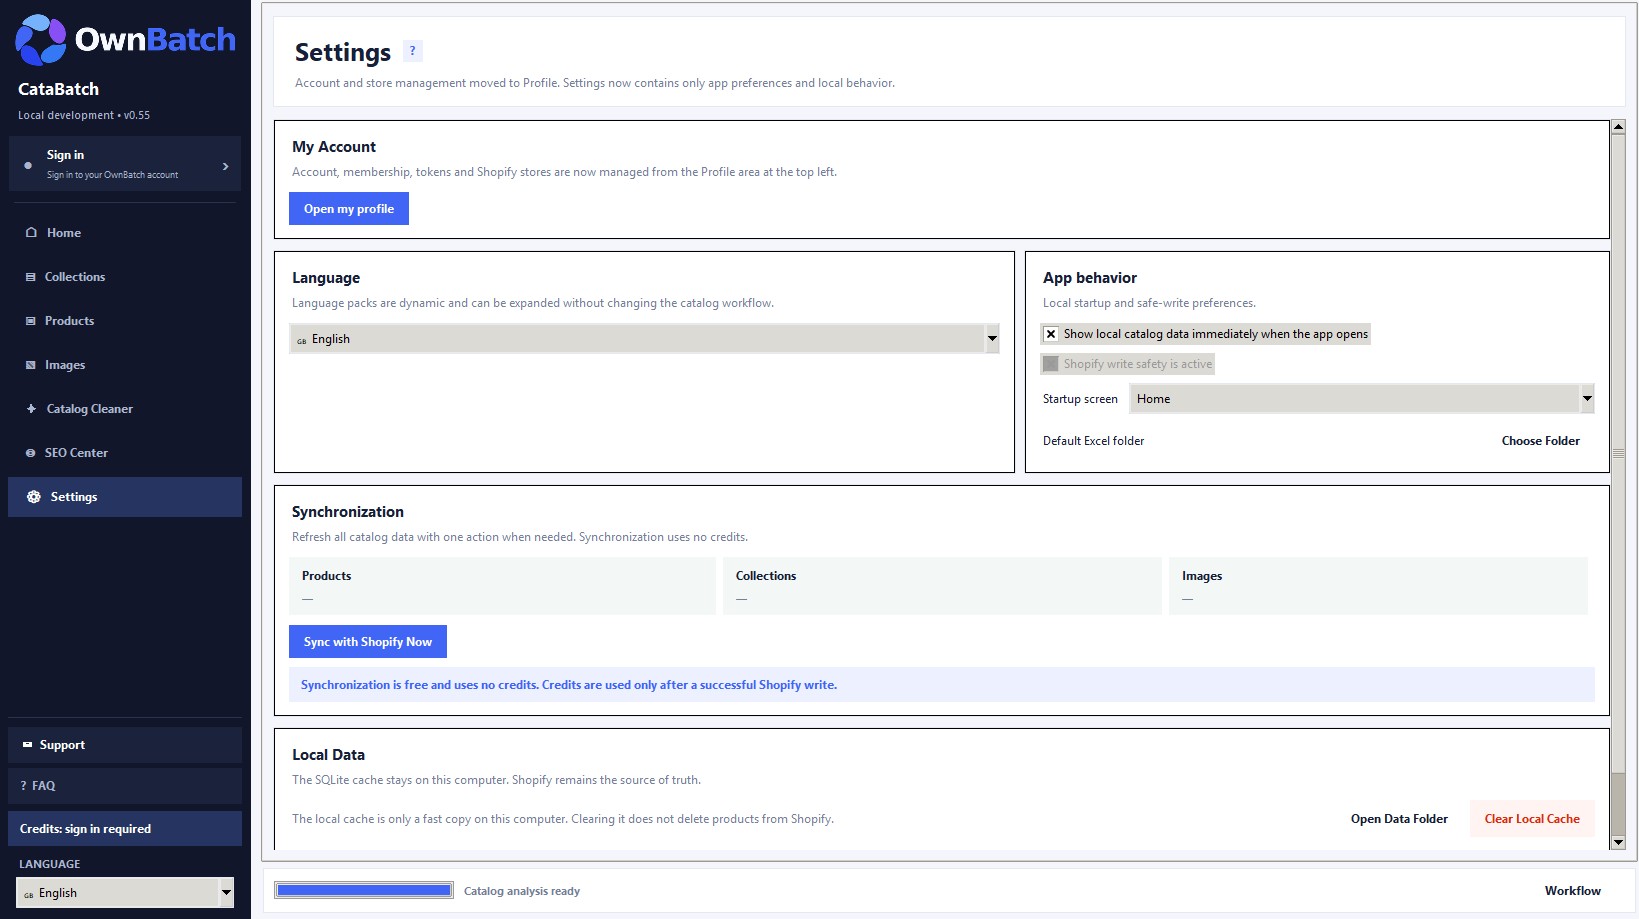The image size is (1639, 919).
Task: Click scrollbar up arrow in settings panel
Action: click(1618, 128)
